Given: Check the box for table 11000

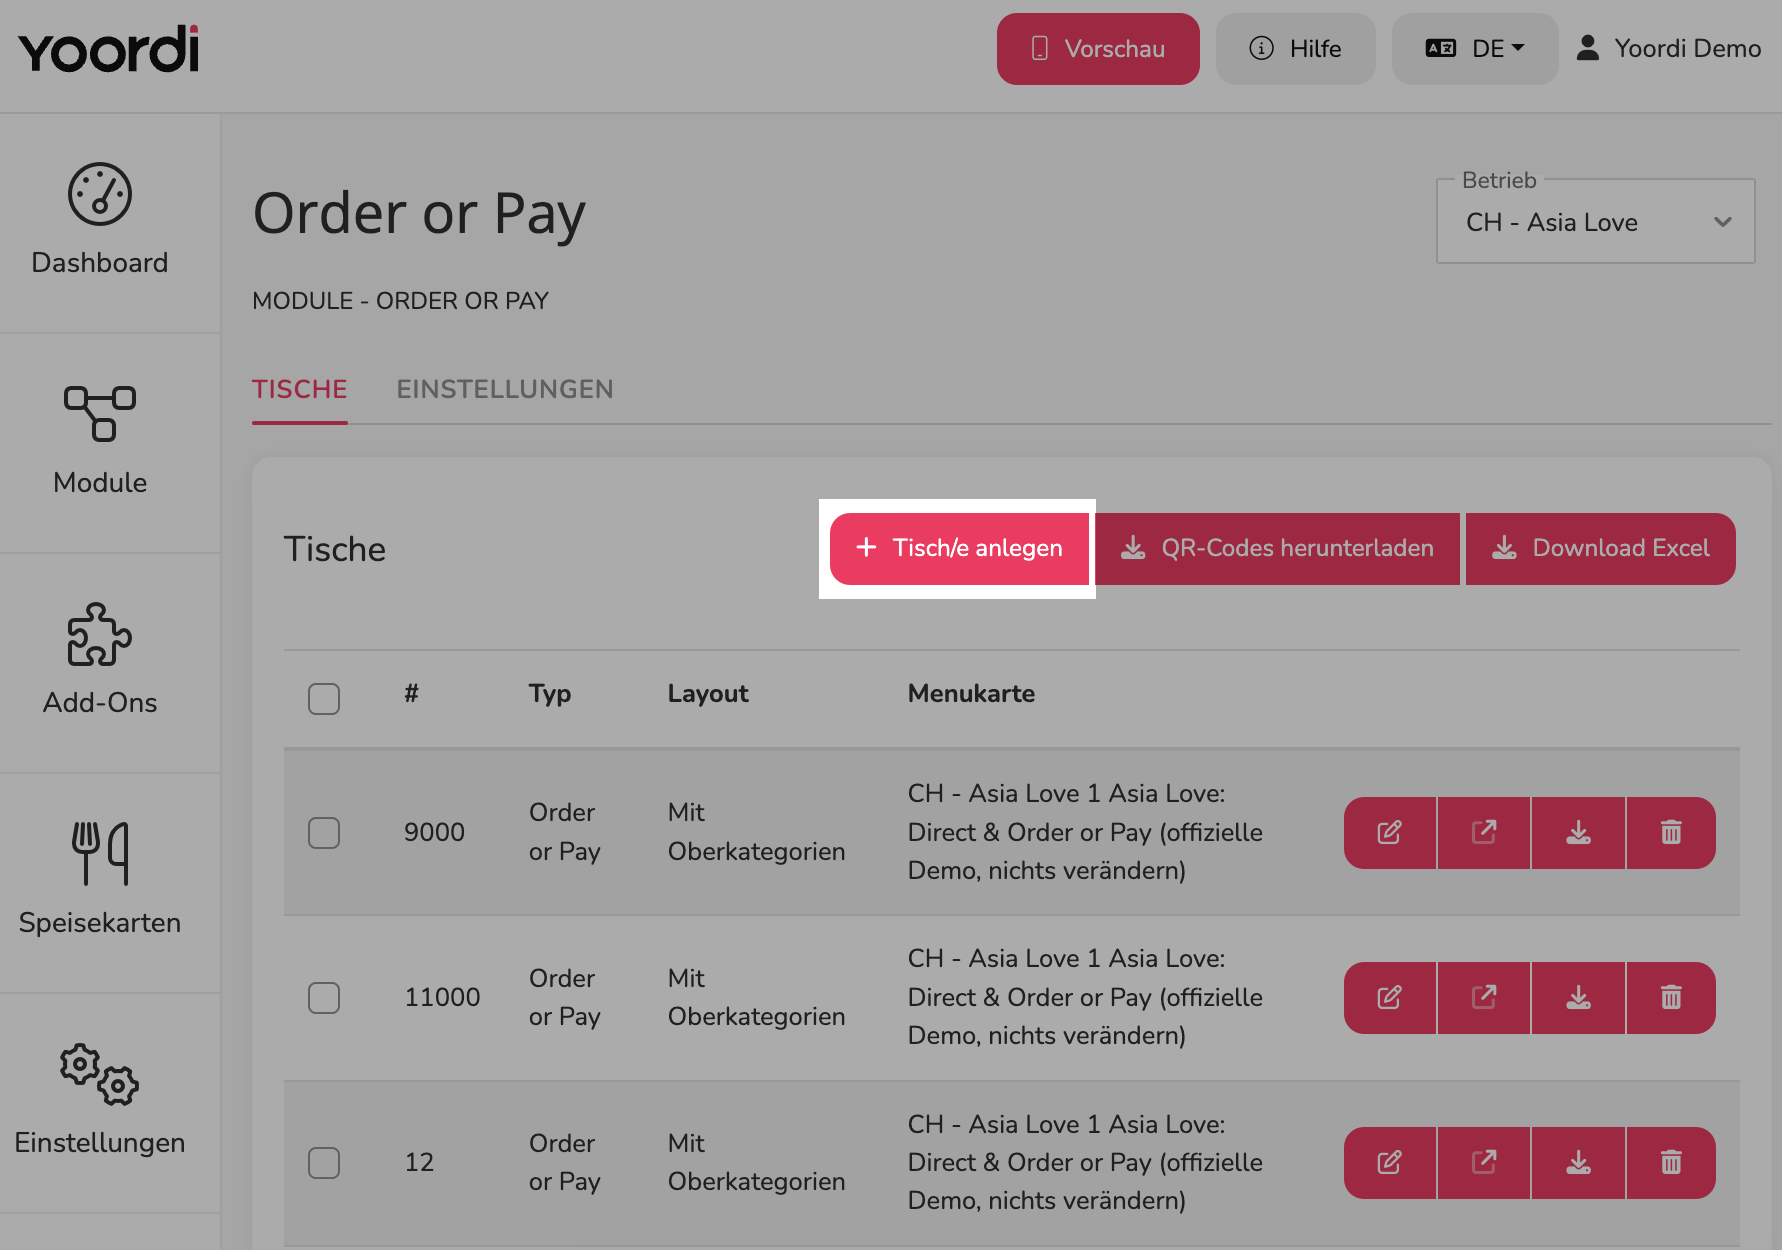Looking at the screenshot, I should click(324, 998).
